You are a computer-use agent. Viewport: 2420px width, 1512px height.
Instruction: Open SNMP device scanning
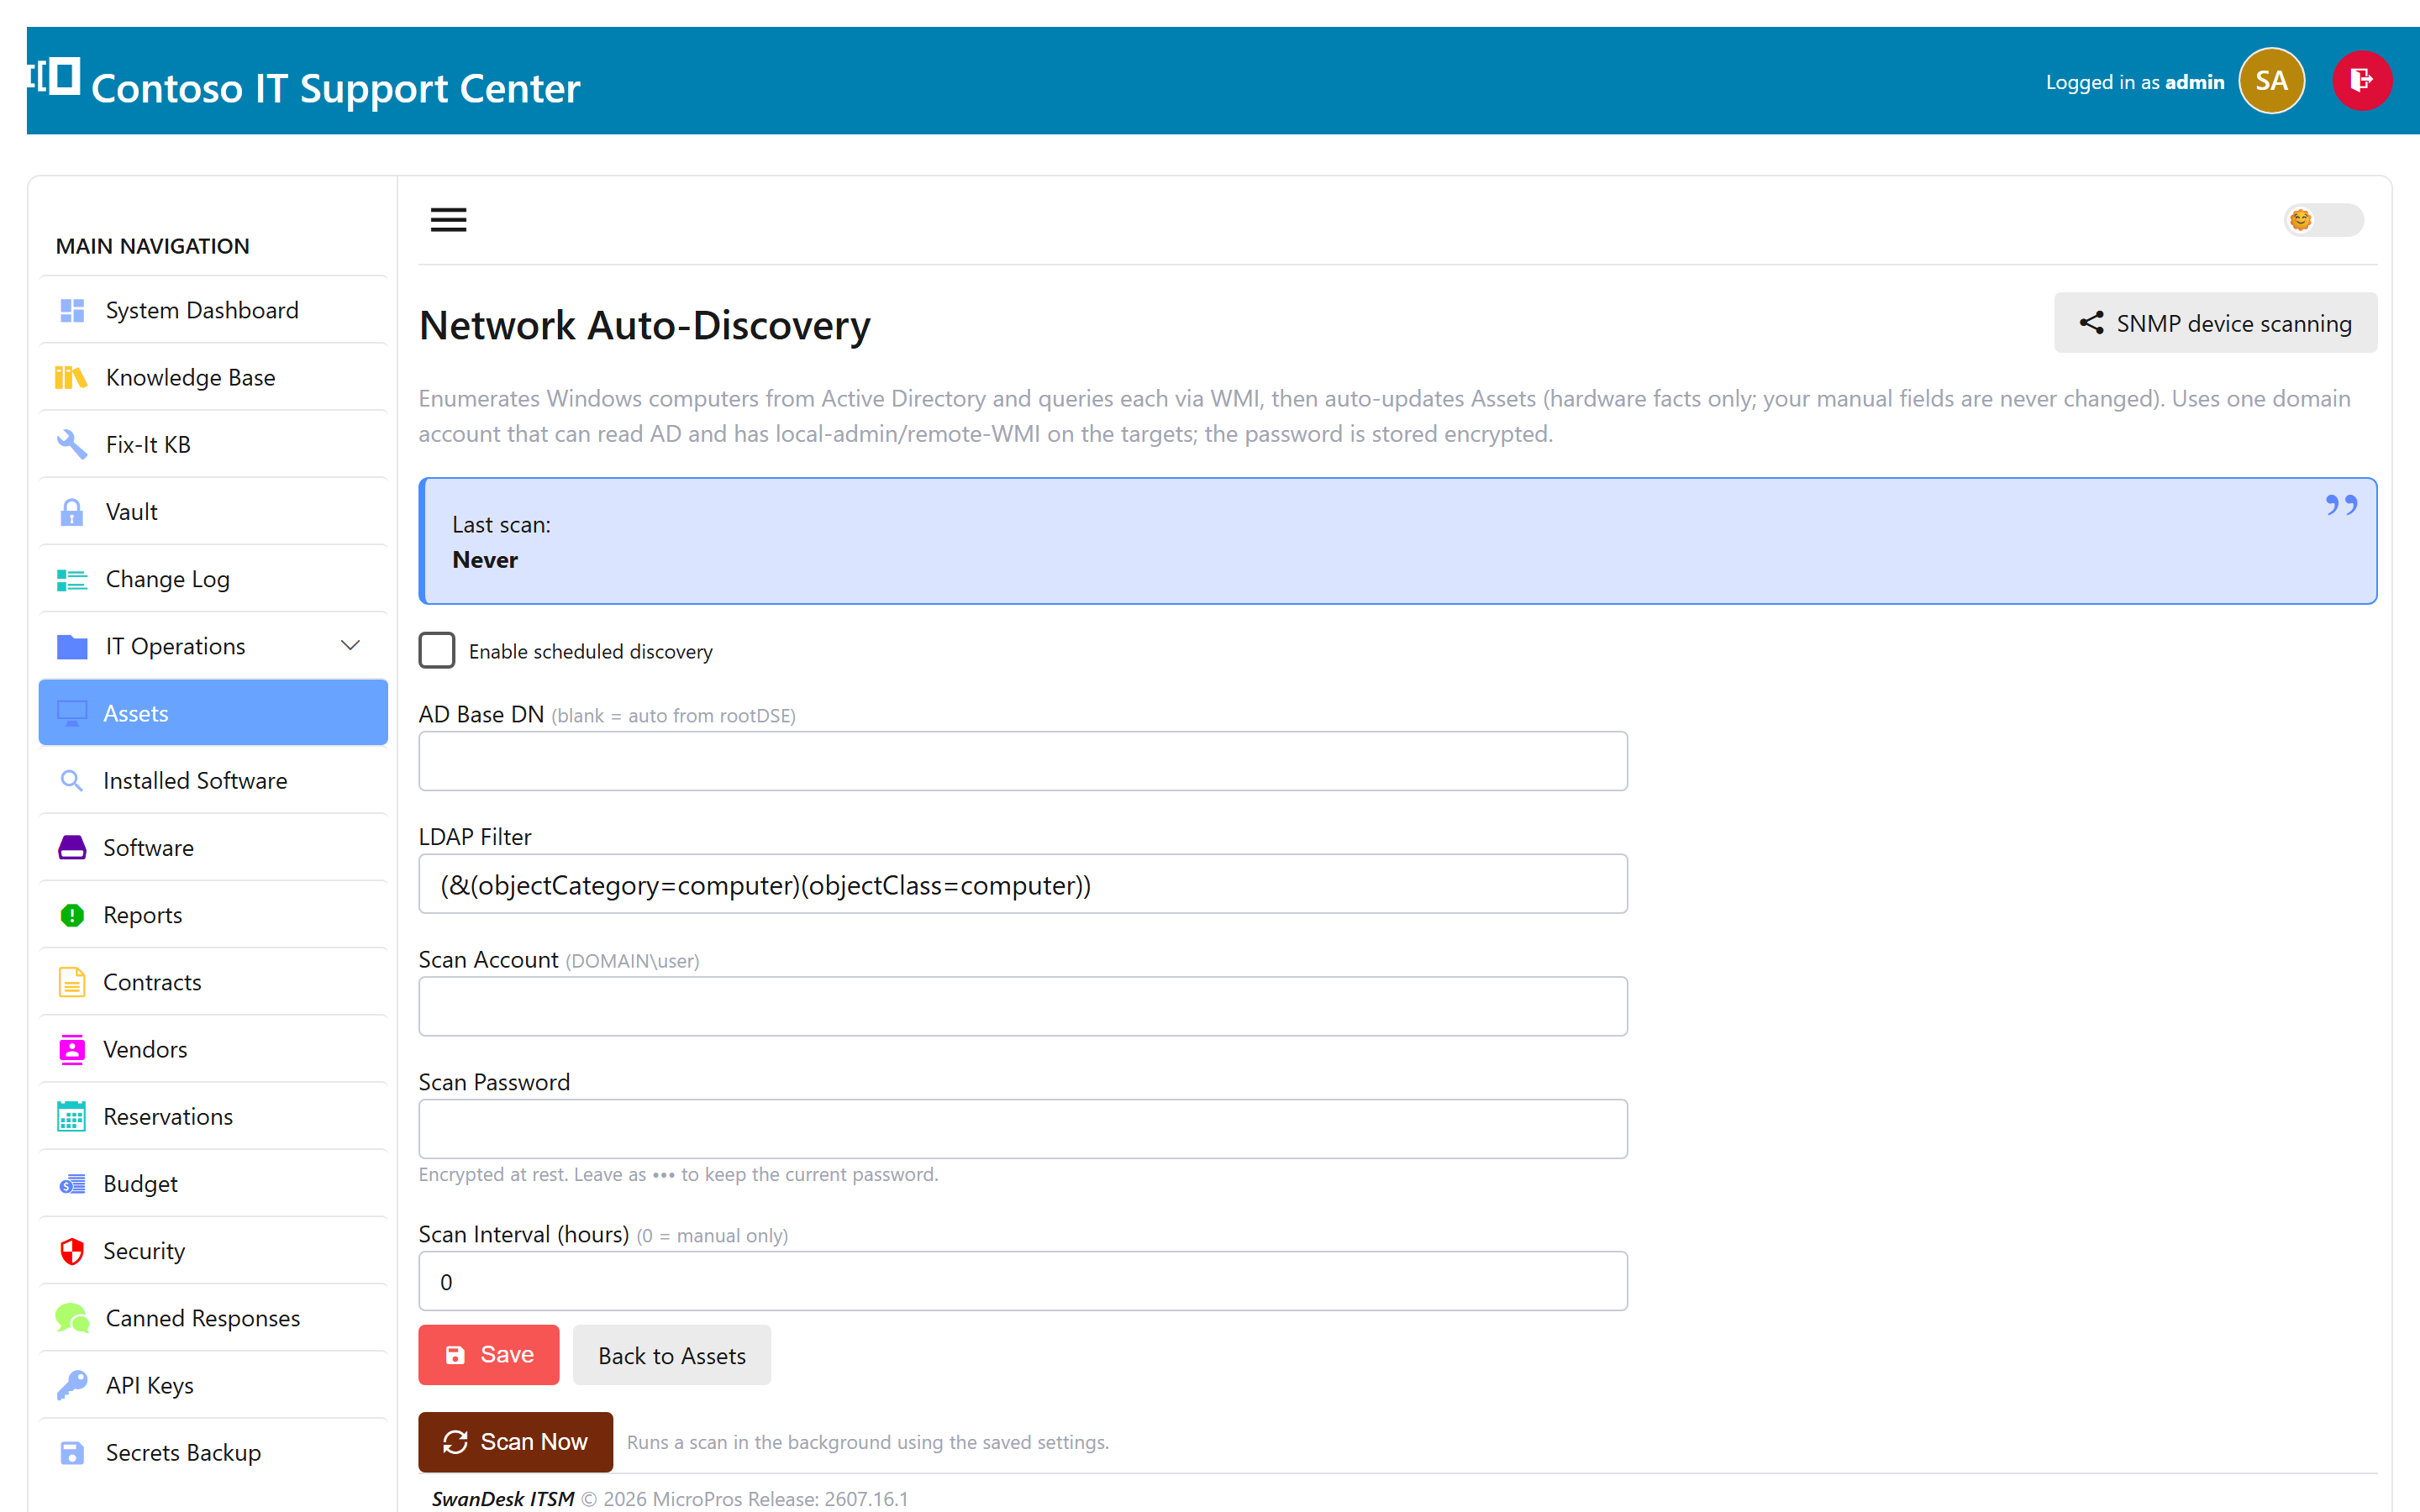tap(2215, 323)
